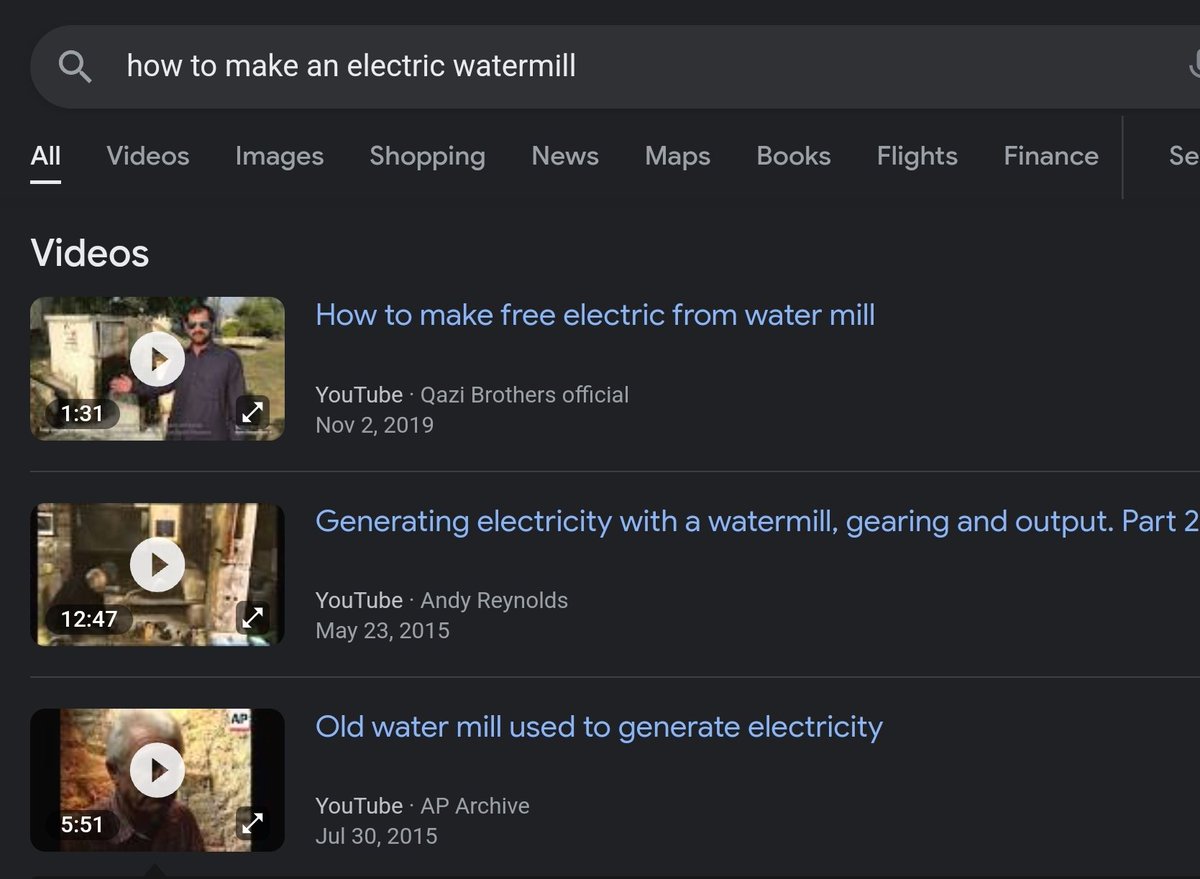Open 'Old water mill used to generate electricity'
Viewport: 1200px width, 879px height.
pos(599,726)
